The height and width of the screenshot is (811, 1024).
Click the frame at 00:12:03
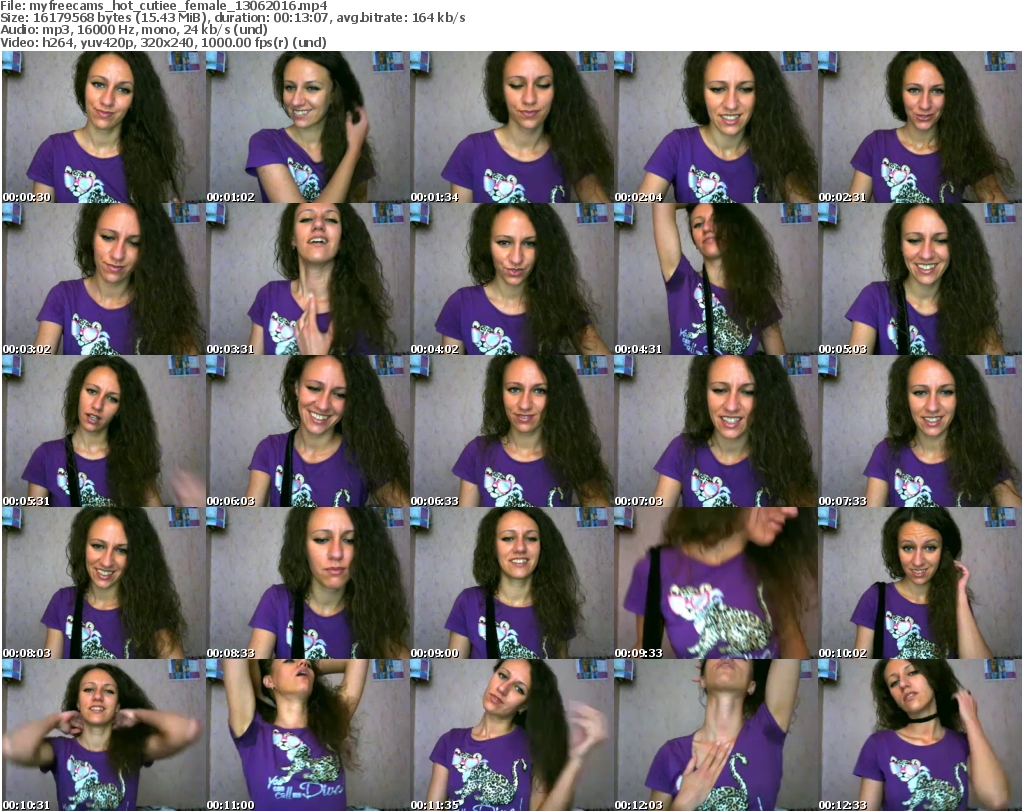(715, 735)
